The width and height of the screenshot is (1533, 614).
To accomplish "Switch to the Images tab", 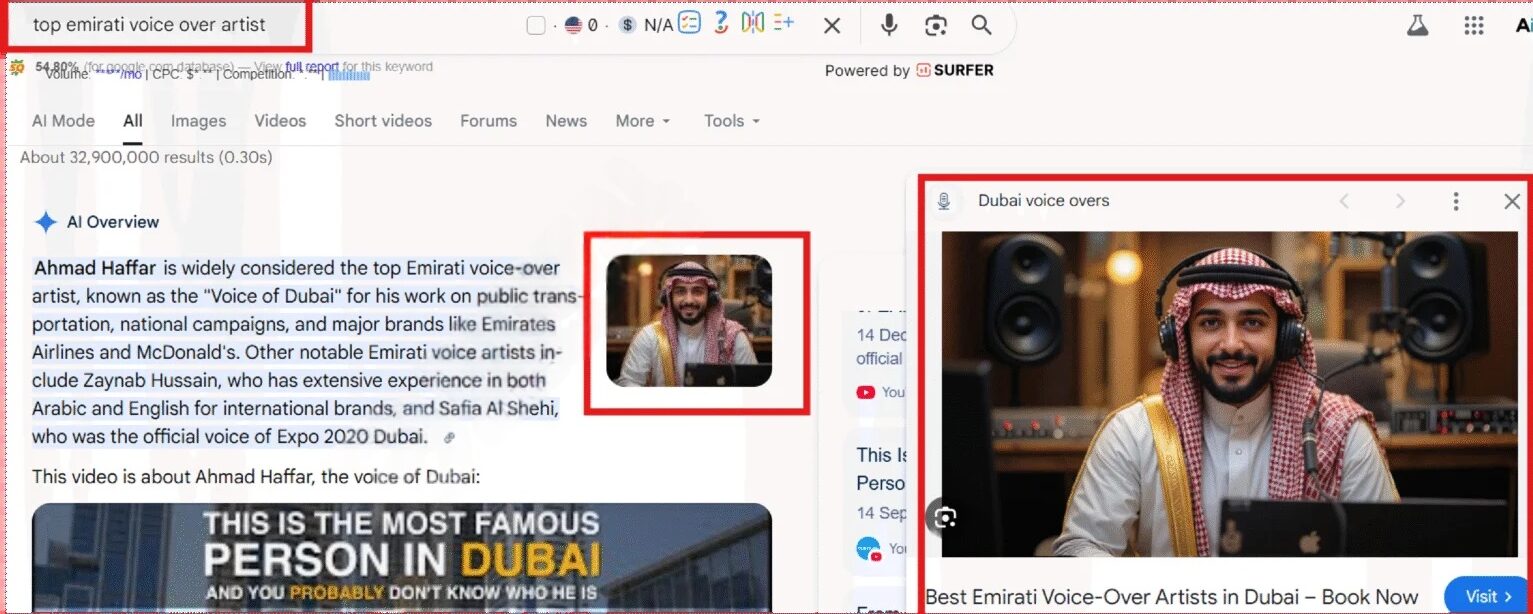I will tap(198, 121).
